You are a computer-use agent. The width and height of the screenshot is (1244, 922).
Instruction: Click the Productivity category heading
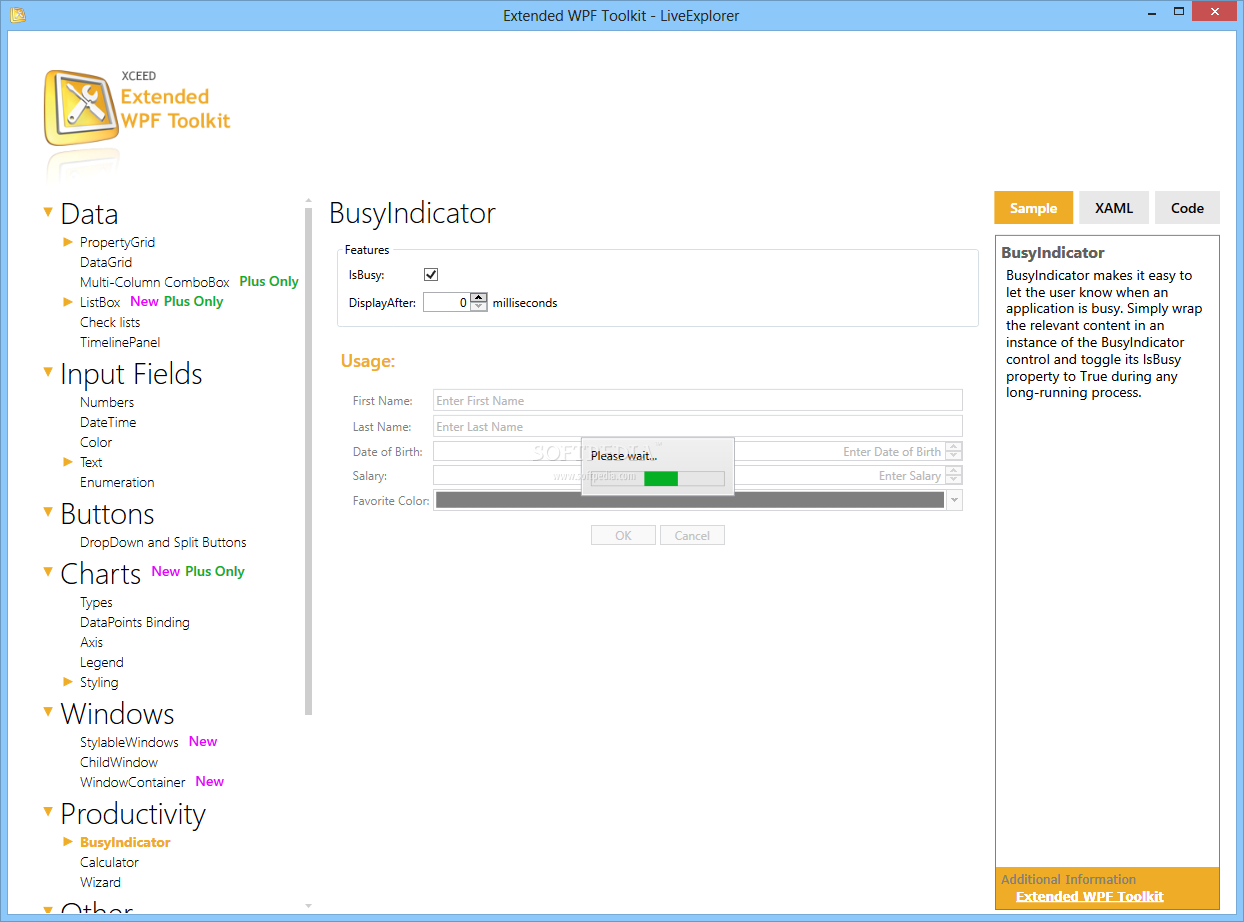point(133,813)
